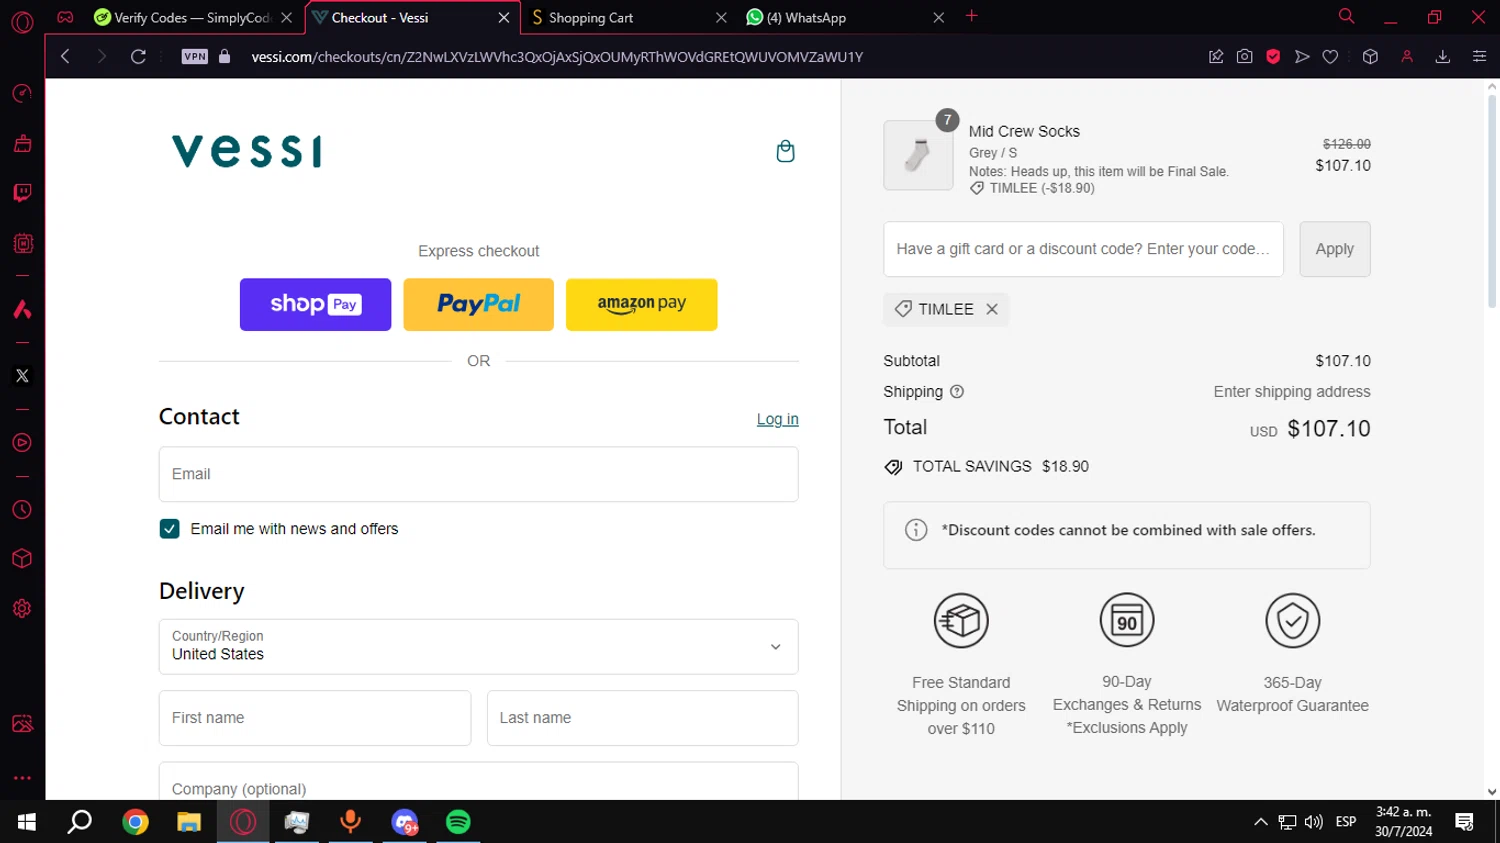Screen dimensions: 1500x843
Task: Focus the Last name field
Action: (642, 718)
